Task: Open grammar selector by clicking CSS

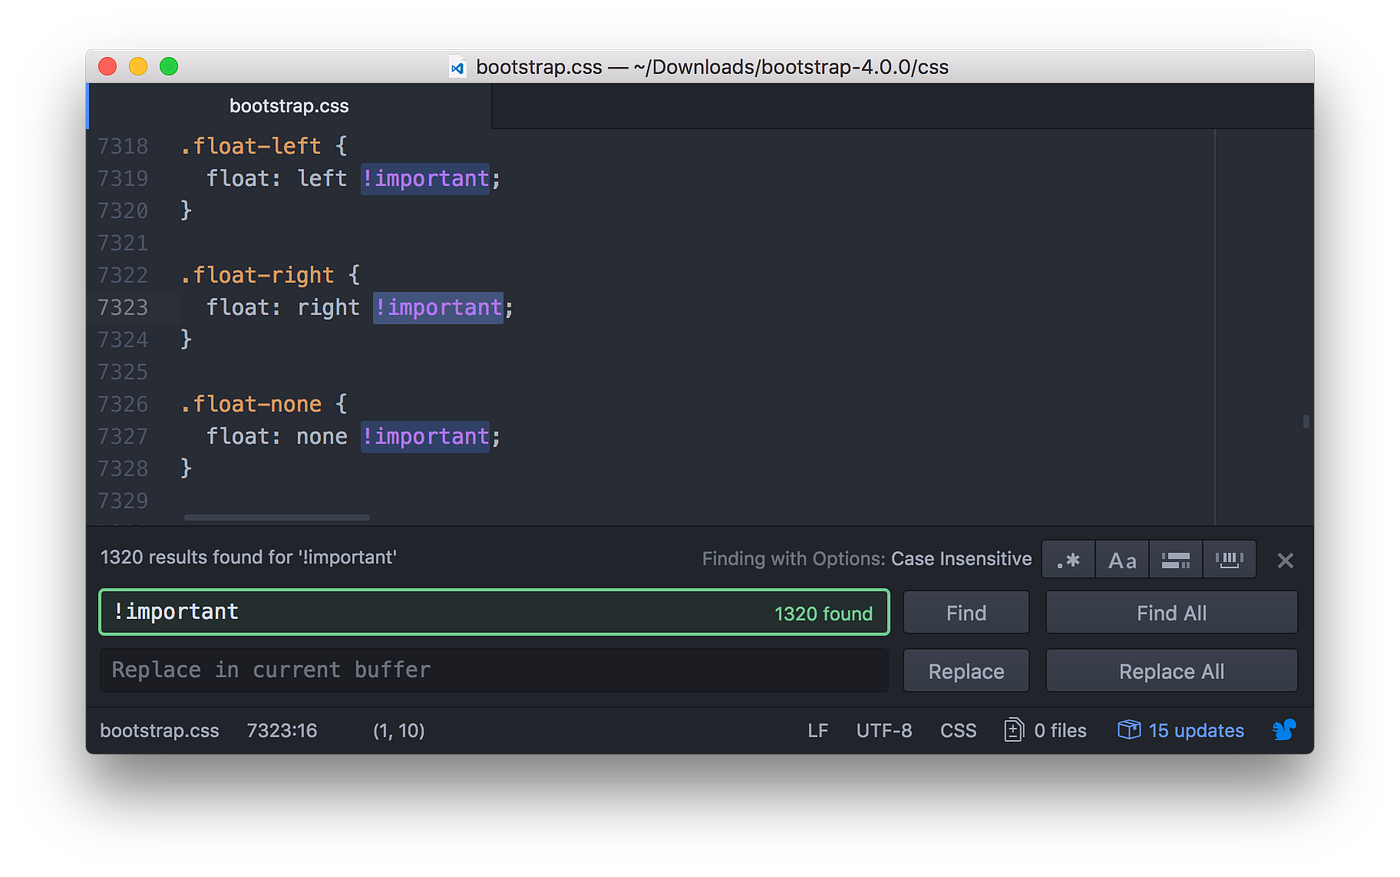Action: pos(958,730)
